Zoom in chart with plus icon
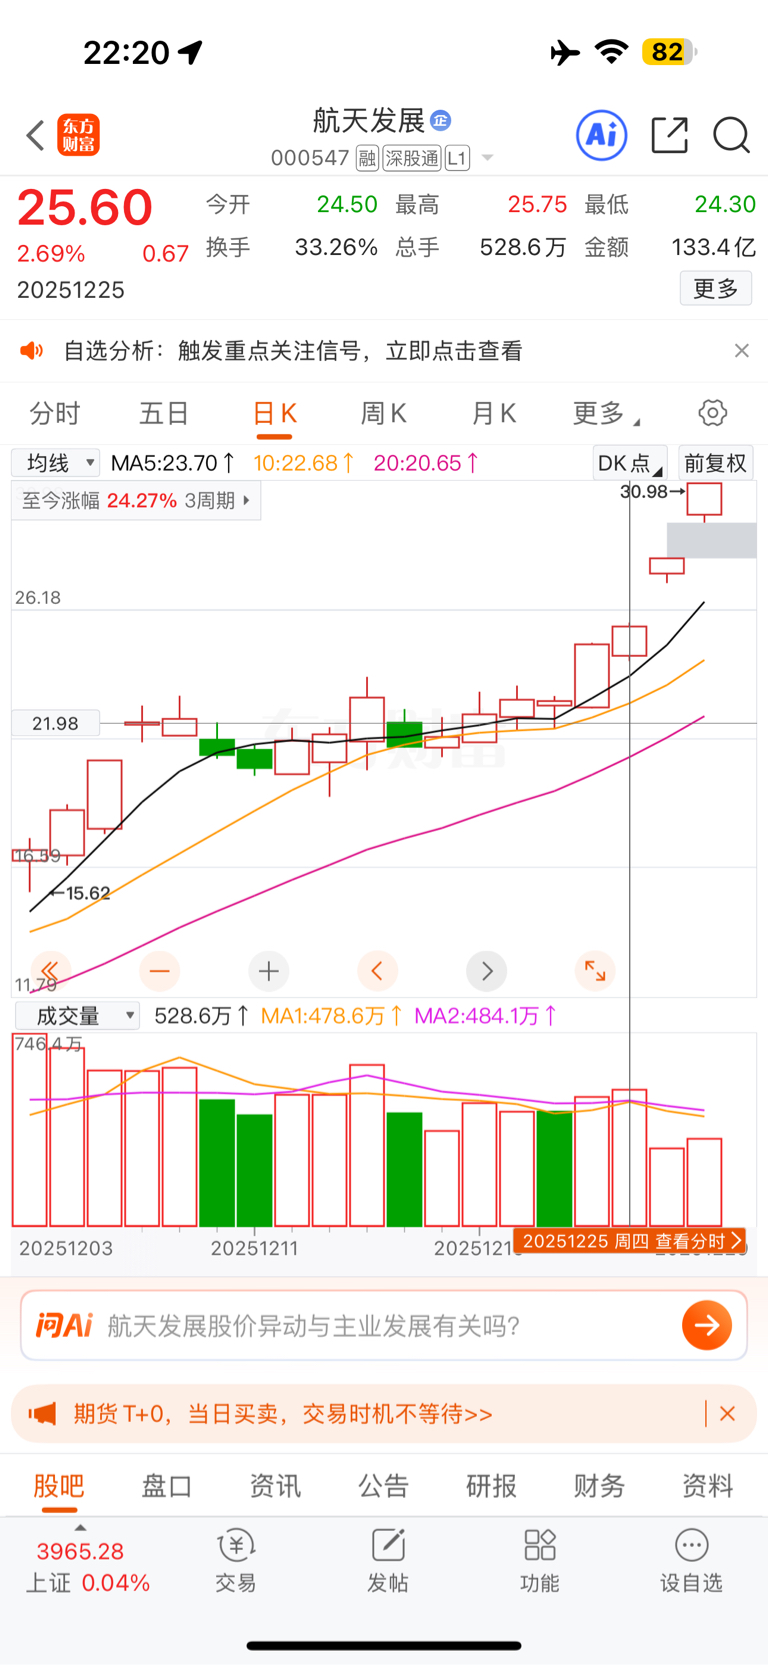 coord(269,970)
